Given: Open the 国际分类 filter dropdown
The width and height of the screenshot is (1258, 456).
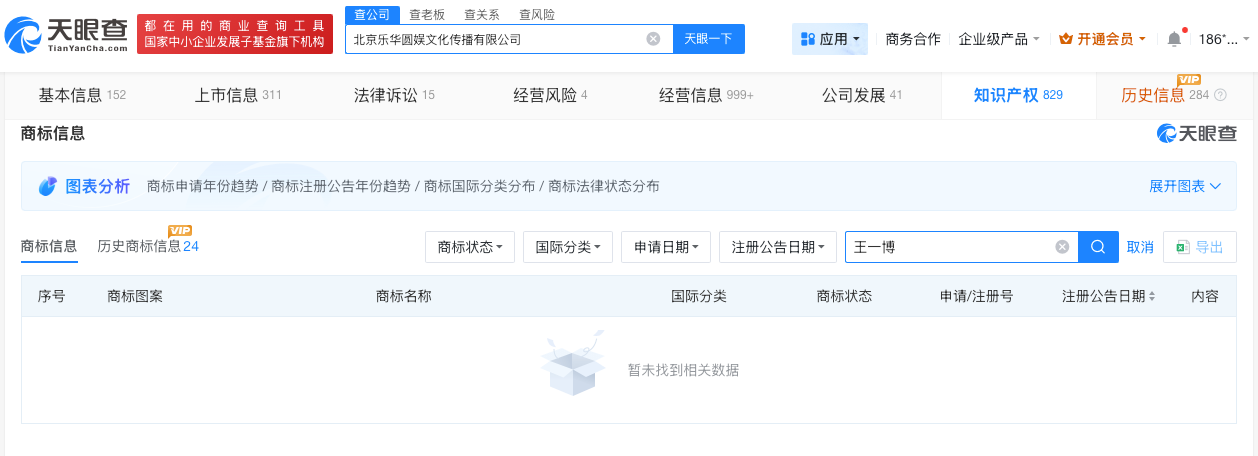Looking at the screenshot, I should pos(568,247).
